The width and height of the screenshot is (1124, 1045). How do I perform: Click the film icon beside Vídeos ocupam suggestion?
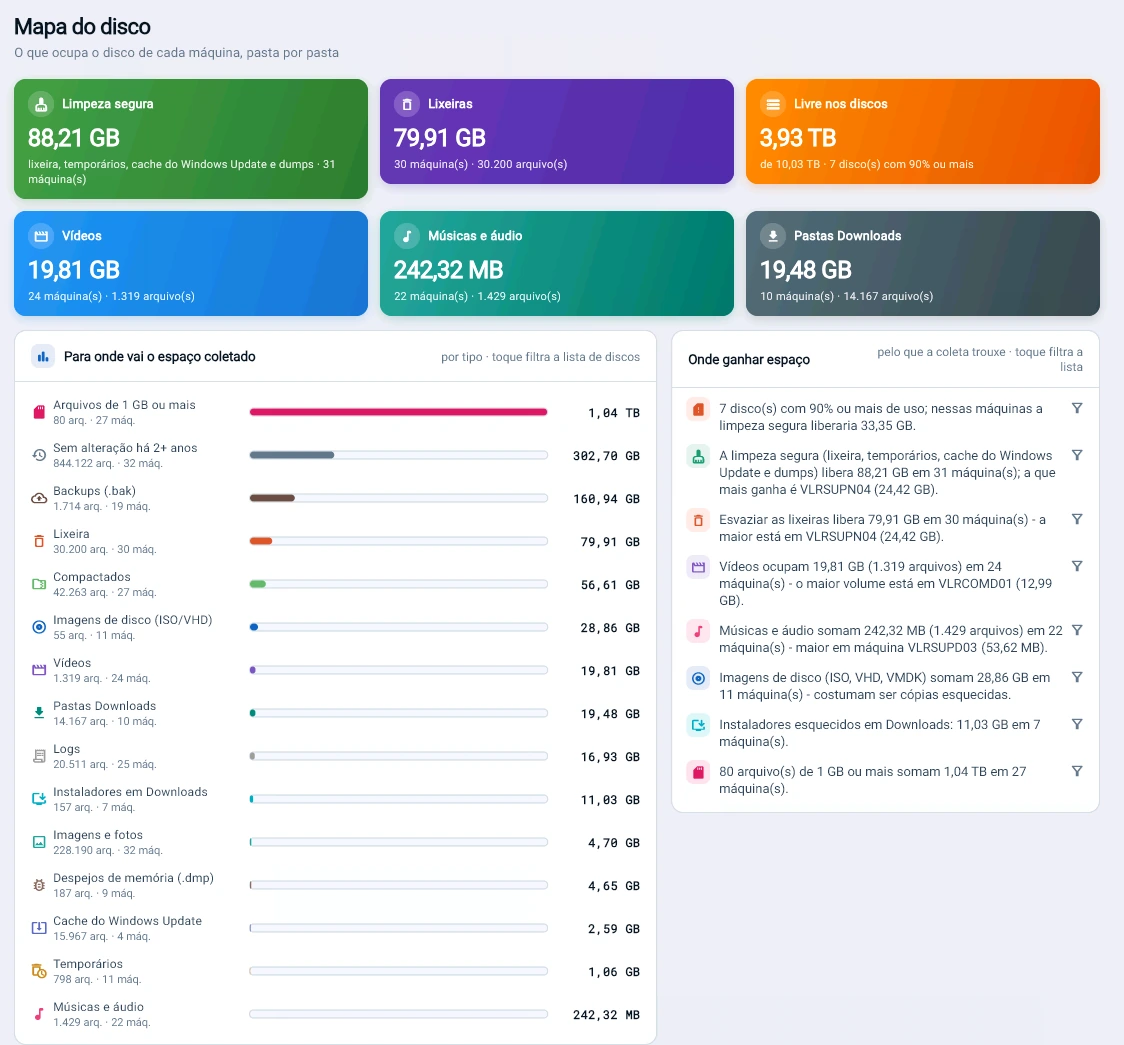(x=698, y=568)
